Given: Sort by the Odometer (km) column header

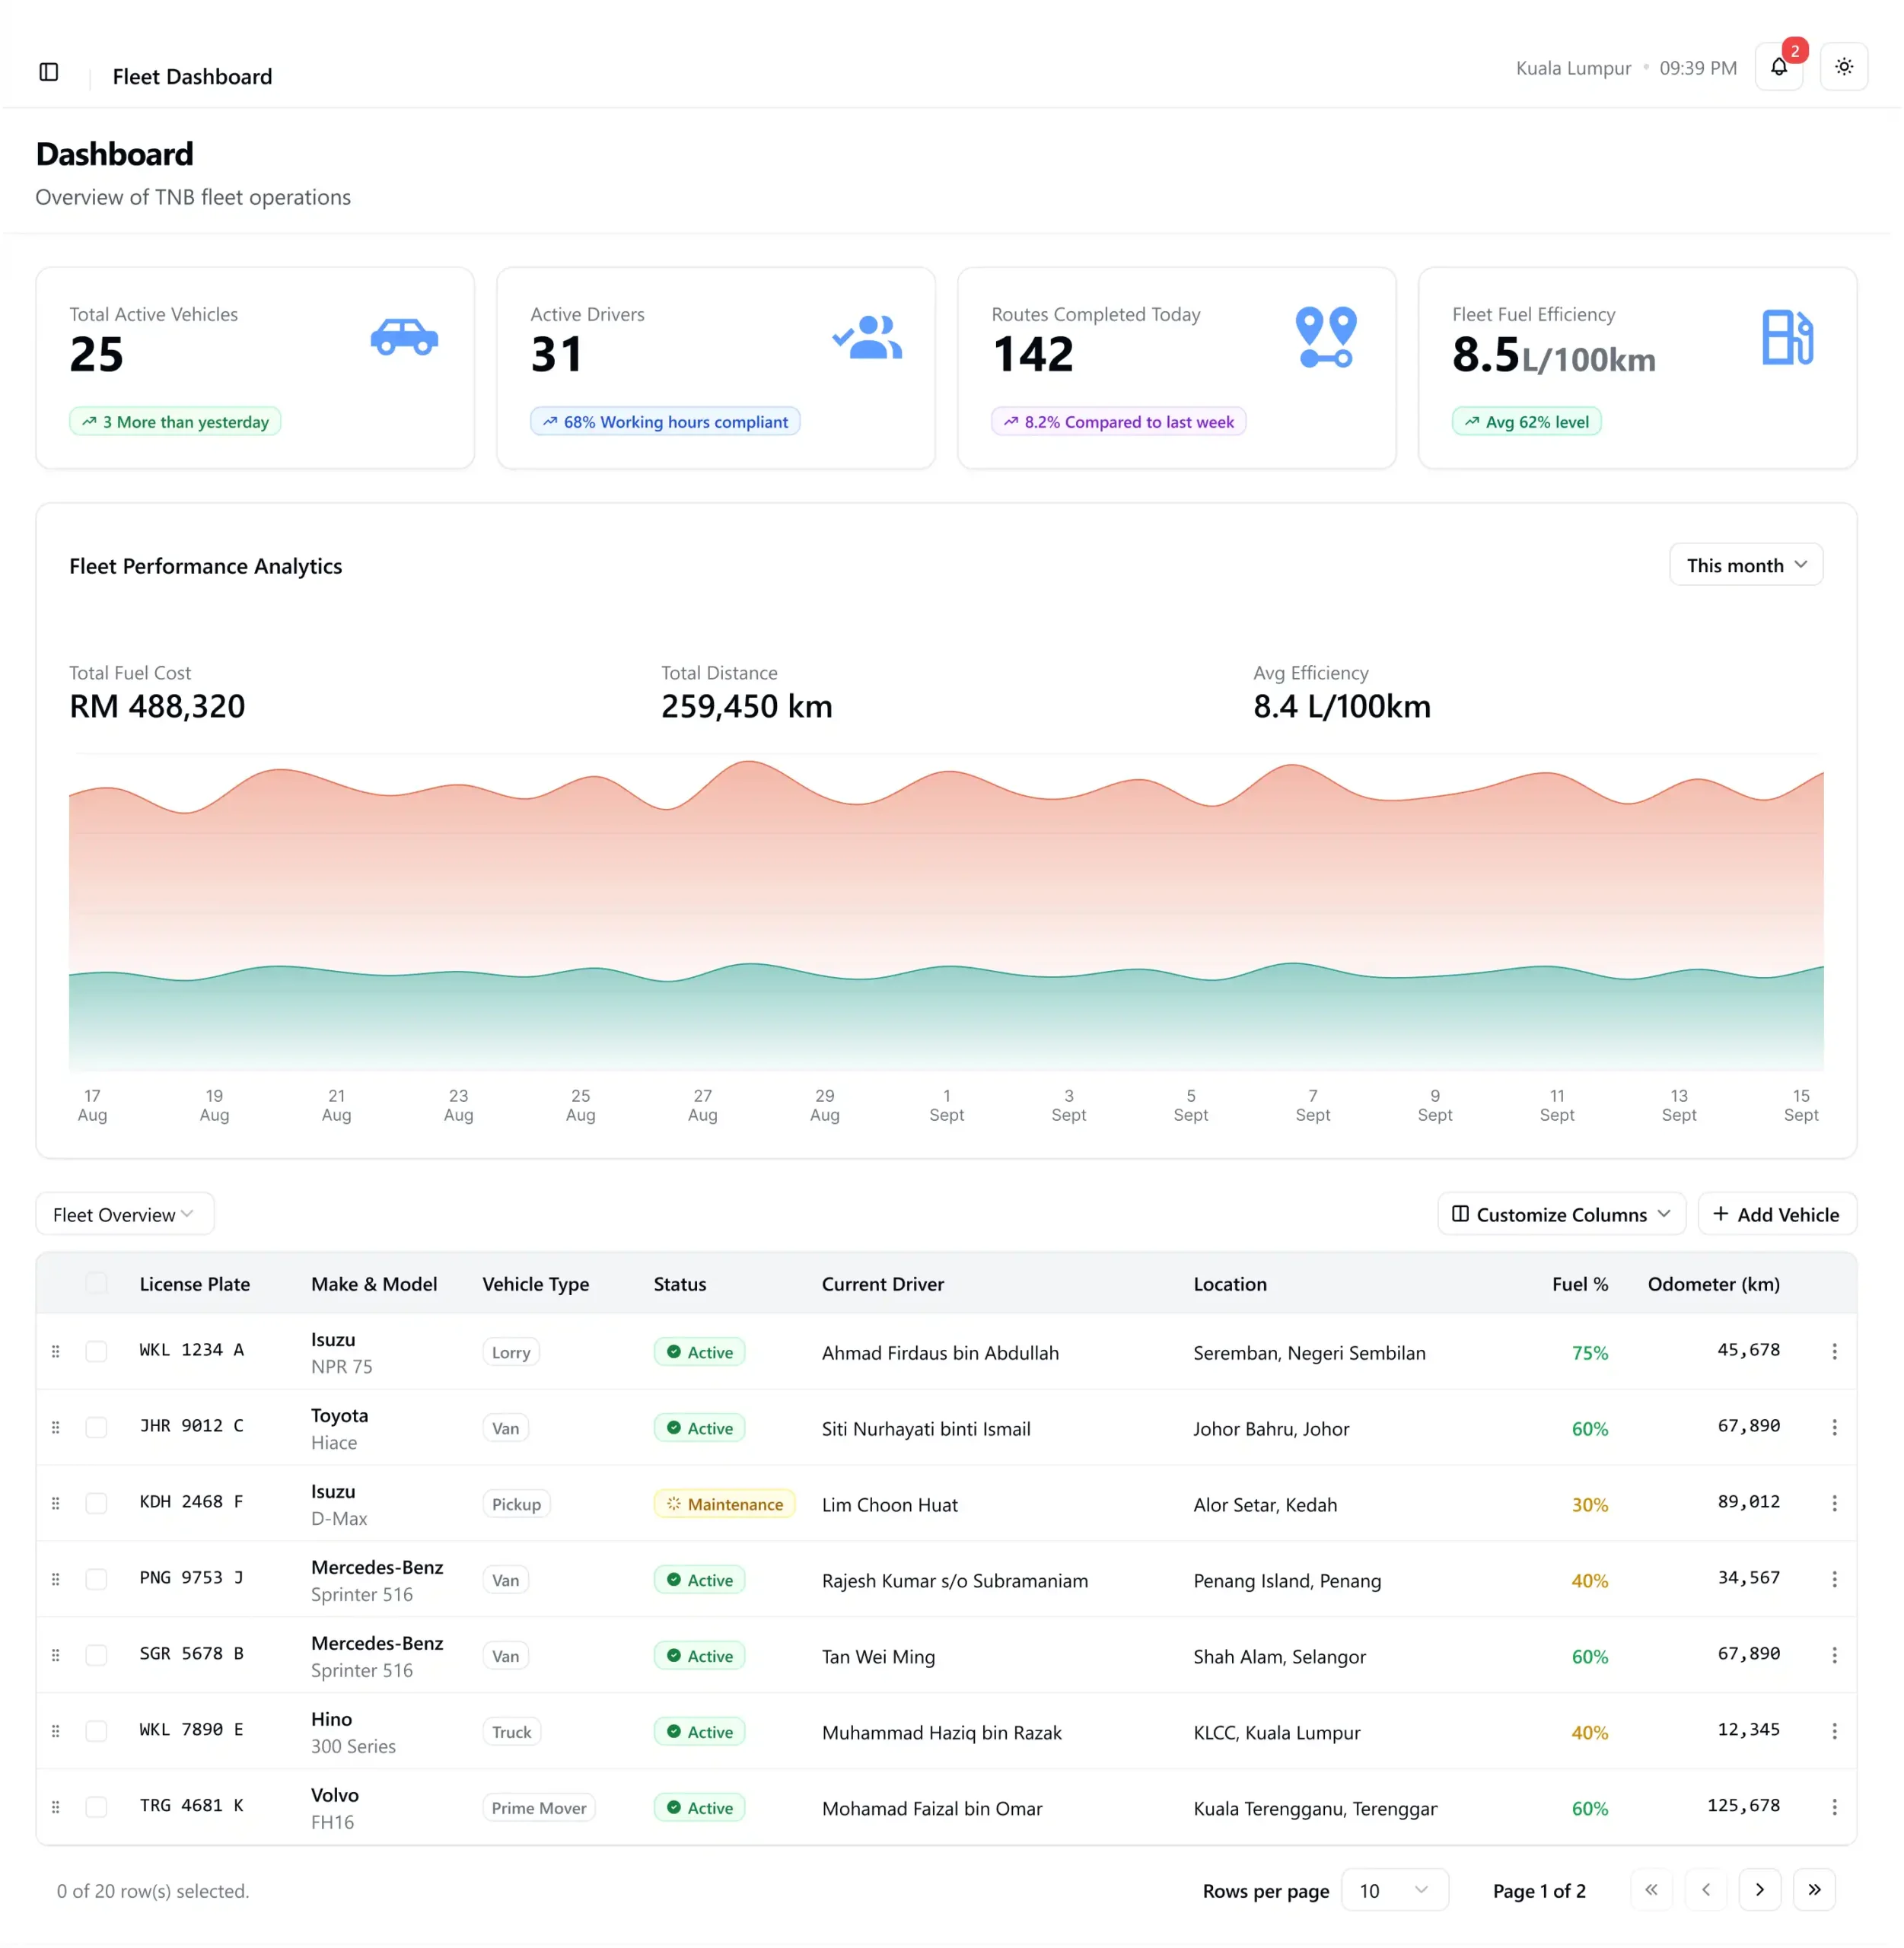Looking at the screenshot, I should point(1713,1284).
